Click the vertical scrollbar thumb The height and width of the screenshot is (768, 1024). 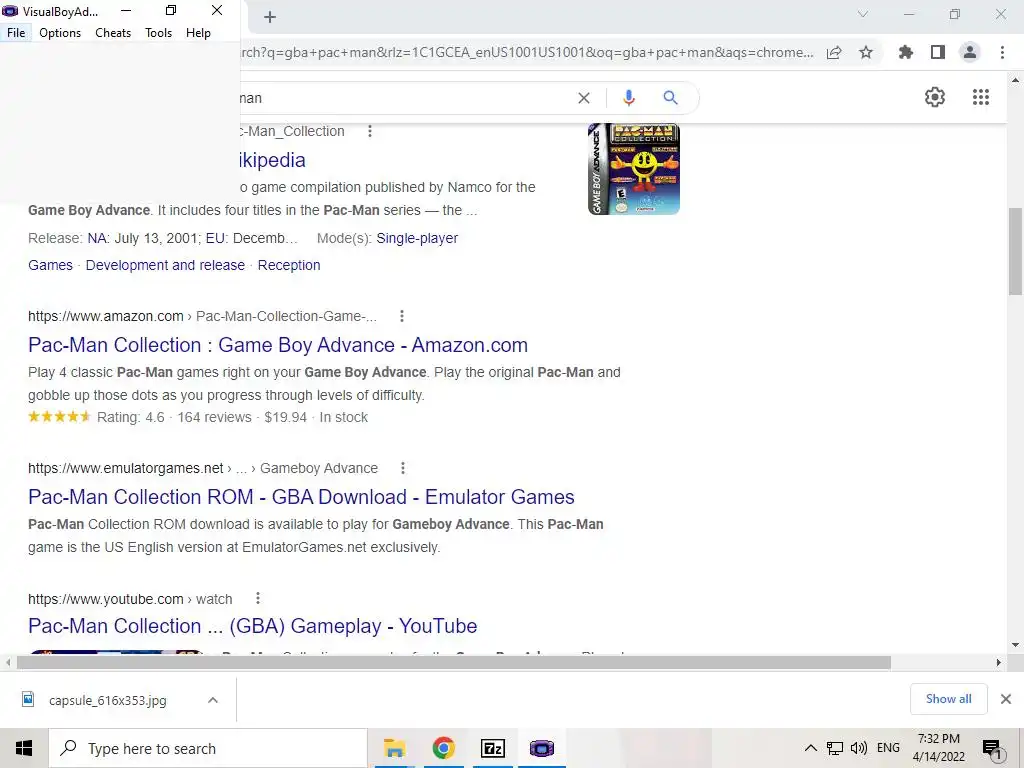(x=1015, y=251)
